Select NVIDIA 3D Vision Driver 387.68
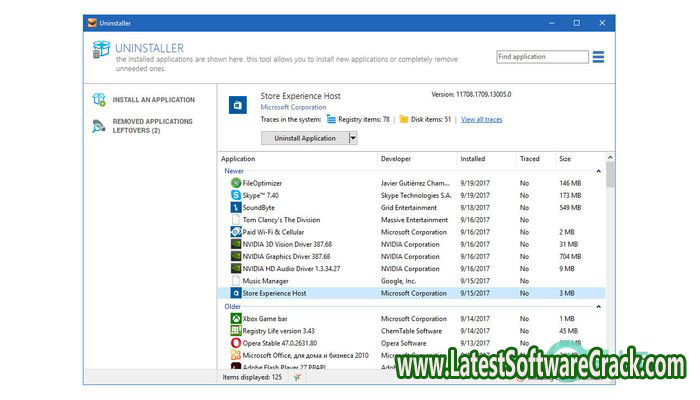The image size is (700, 400). coord(412,244)
